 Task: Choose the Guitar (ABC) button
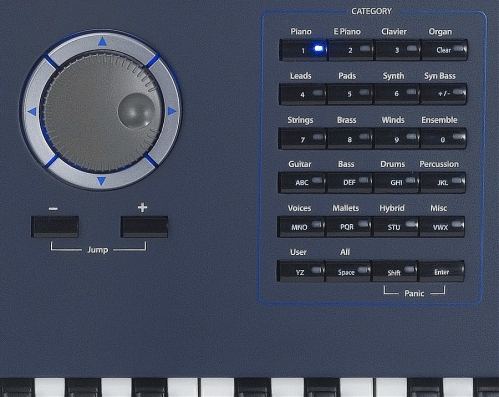point(302,183)
